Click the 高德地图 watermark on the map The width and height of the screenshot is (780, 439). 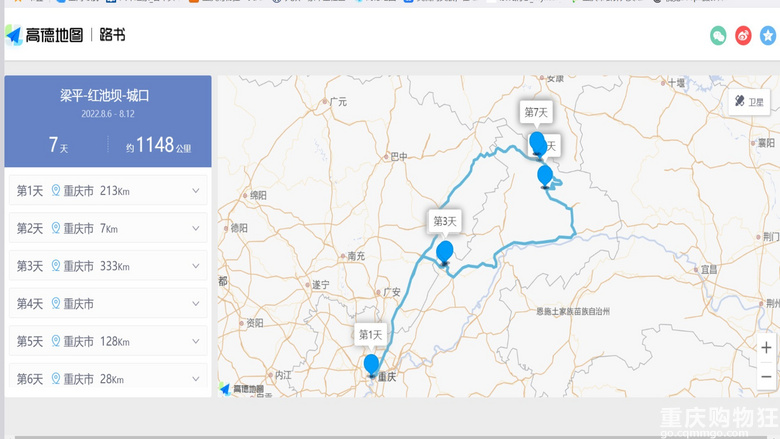pyautogui.click(x=243, y=388)
